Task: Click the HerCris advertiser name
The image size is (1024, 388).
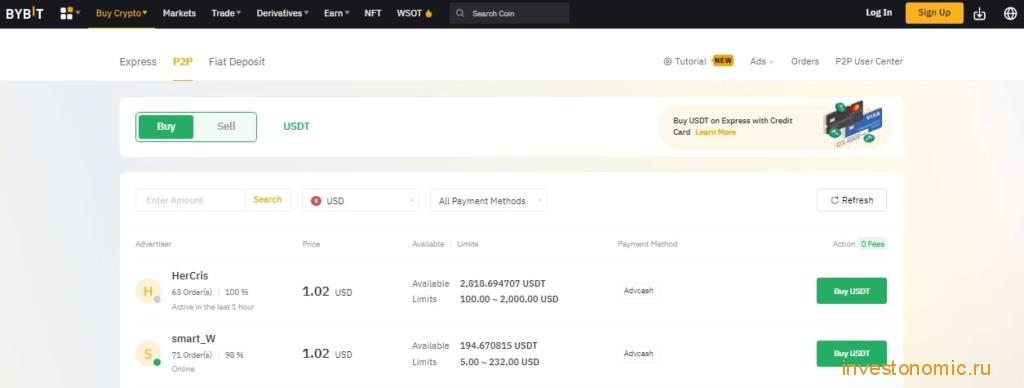Action: pos(190,276)
